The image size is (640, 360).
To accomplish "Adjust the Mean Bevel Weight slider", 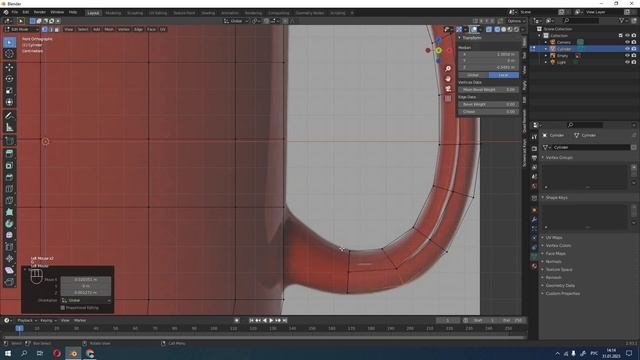I will [x=489, y=90].
